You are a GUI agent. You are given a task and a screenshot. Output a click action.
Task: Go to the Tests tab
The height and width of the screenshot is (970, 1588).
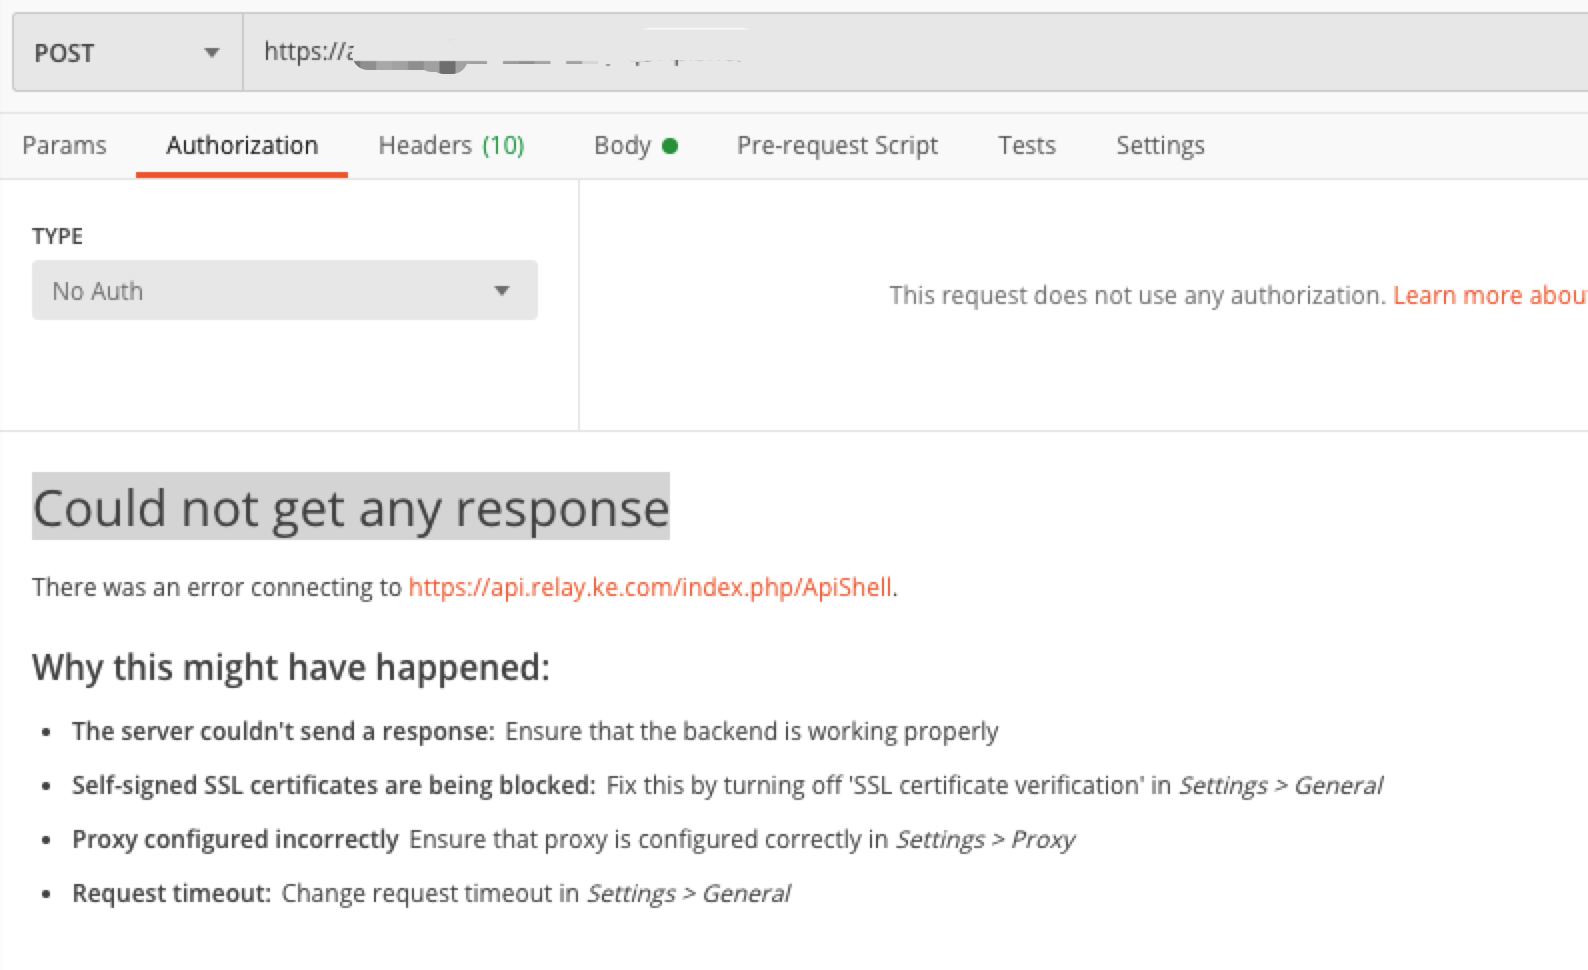pos(1027,146)
